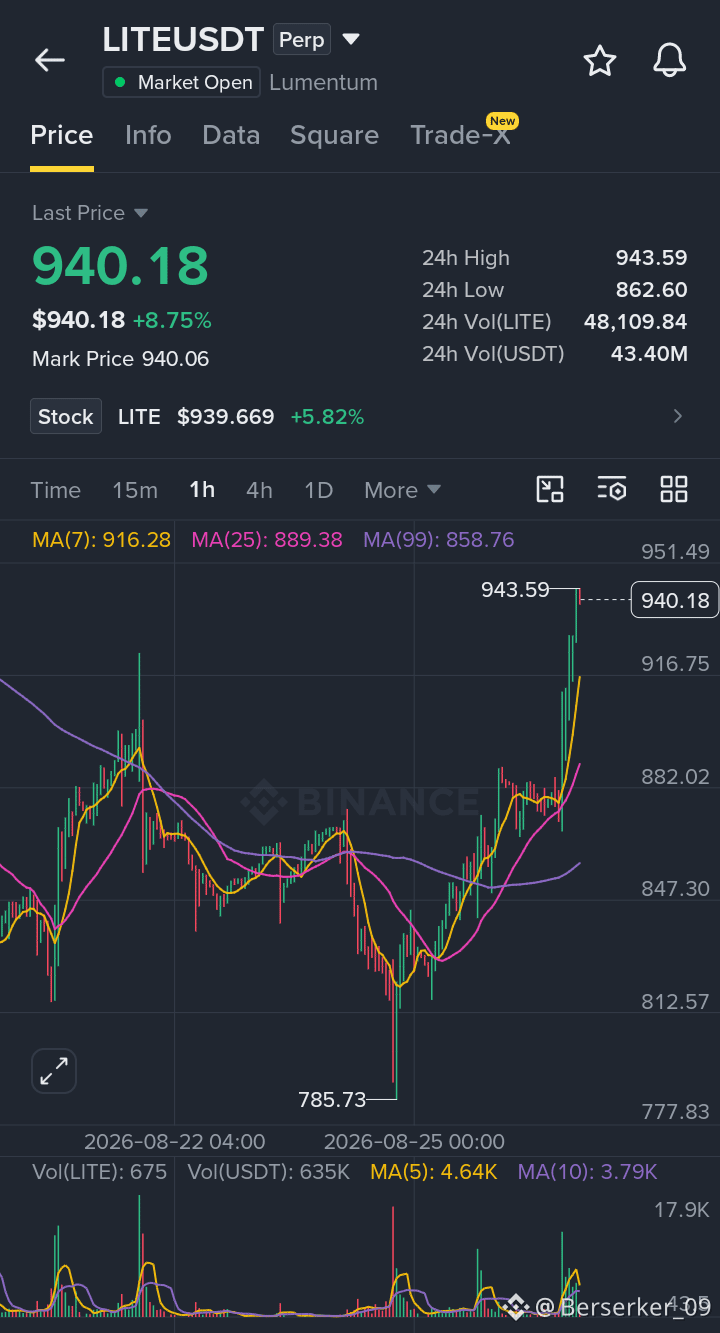
Task: Tap the MA(25): 889.38 indicator label
Action: click(267, 540)
